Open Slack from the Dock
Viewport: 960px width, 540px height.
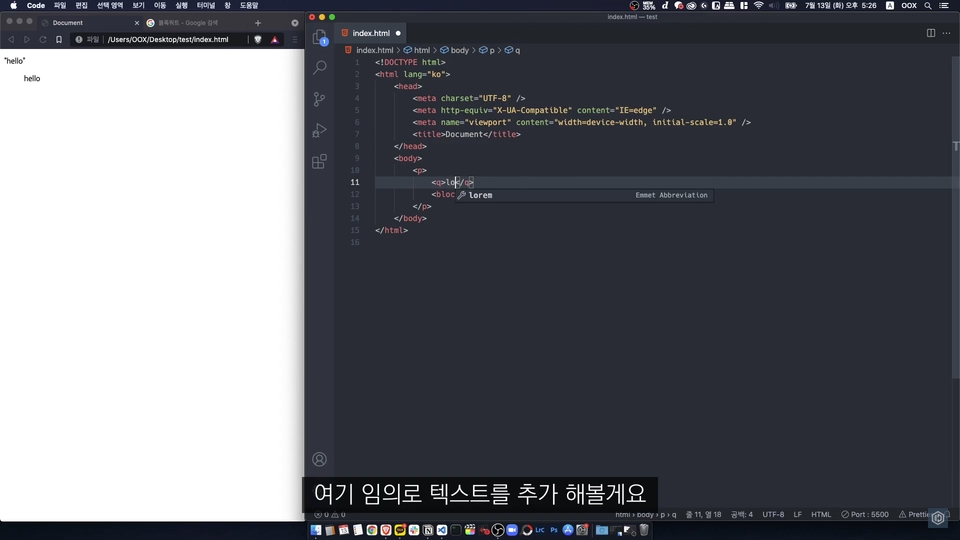pos(414,530)
